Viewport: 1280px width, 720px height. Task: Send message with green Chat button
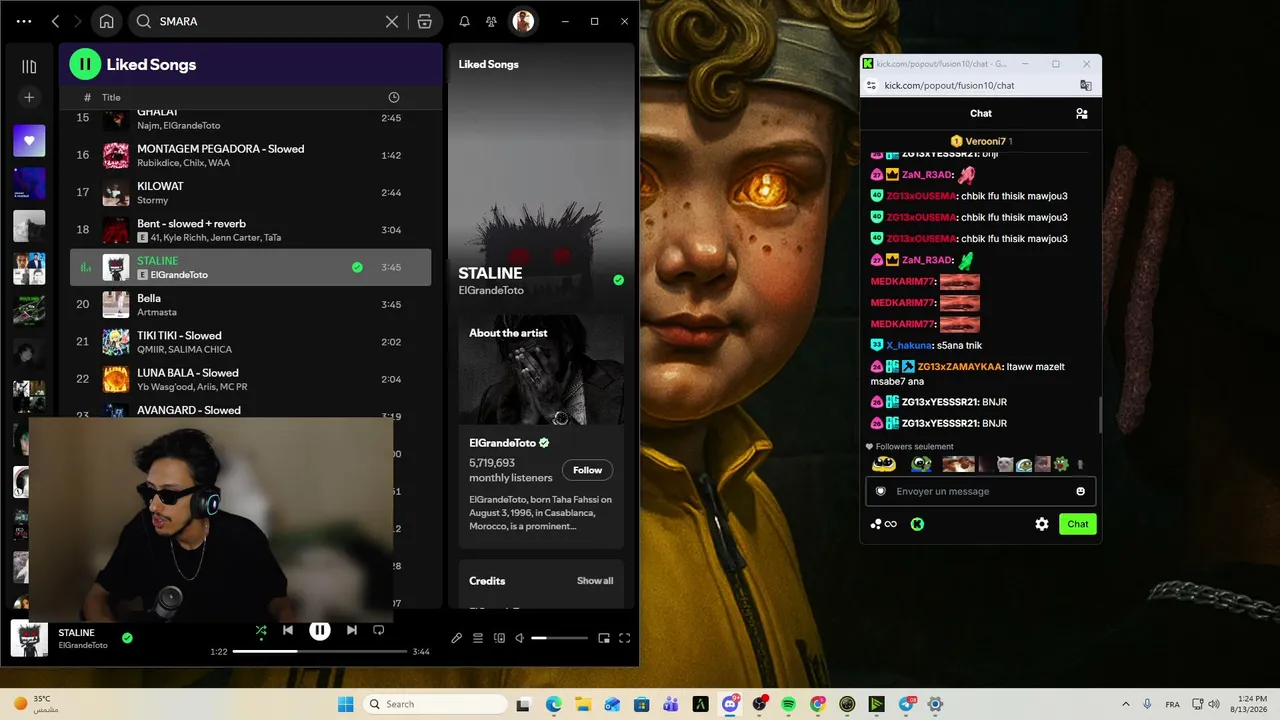(1078, 524)
